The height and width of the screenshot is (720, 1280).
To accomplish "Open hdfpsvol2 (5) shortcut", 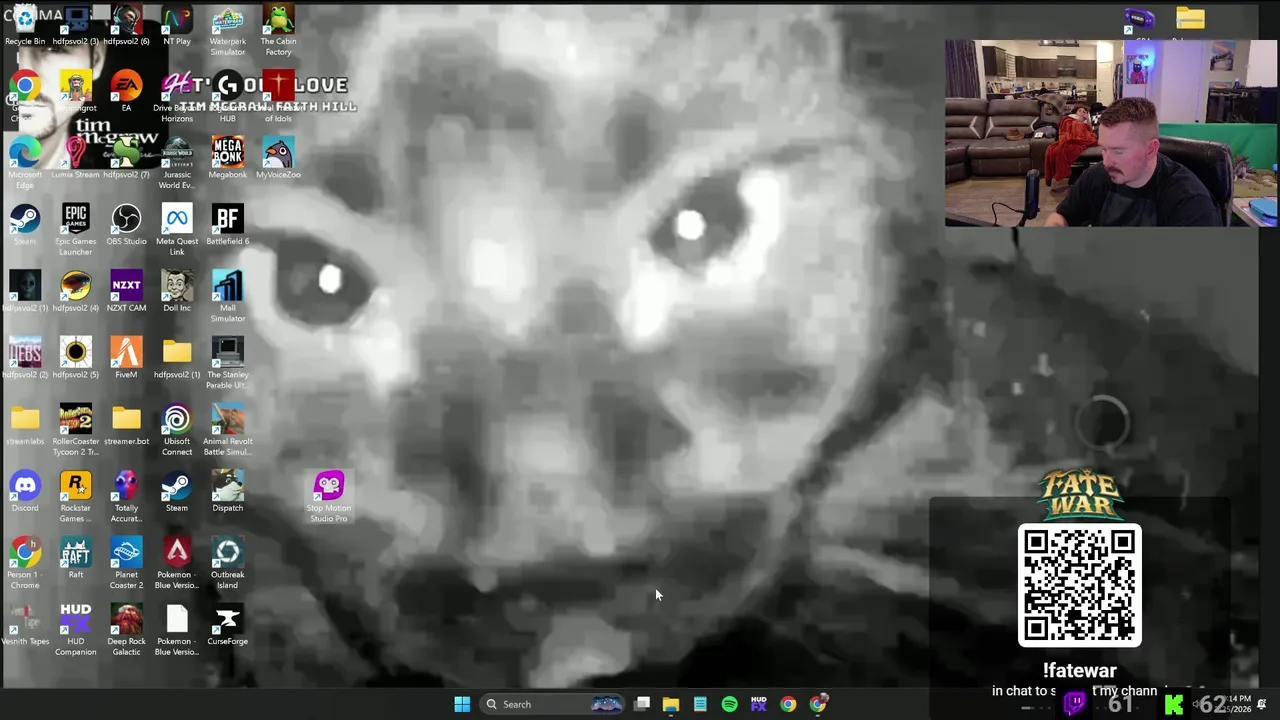I will [x=75, y=359].
